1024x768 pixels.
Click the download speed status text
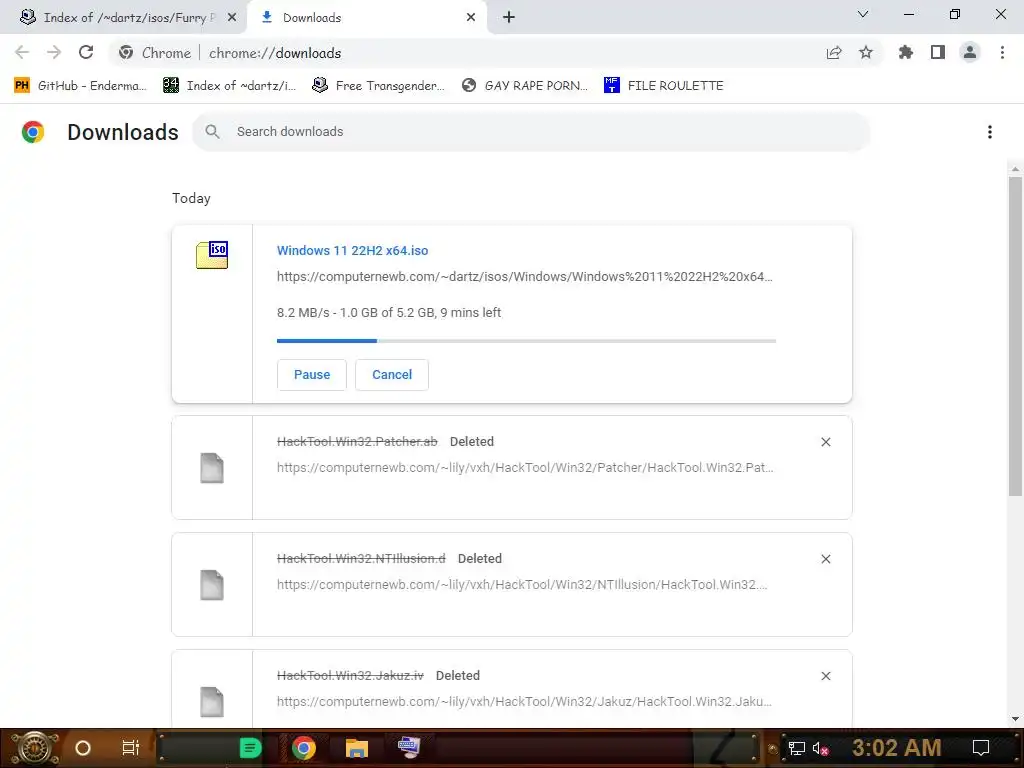389,313
